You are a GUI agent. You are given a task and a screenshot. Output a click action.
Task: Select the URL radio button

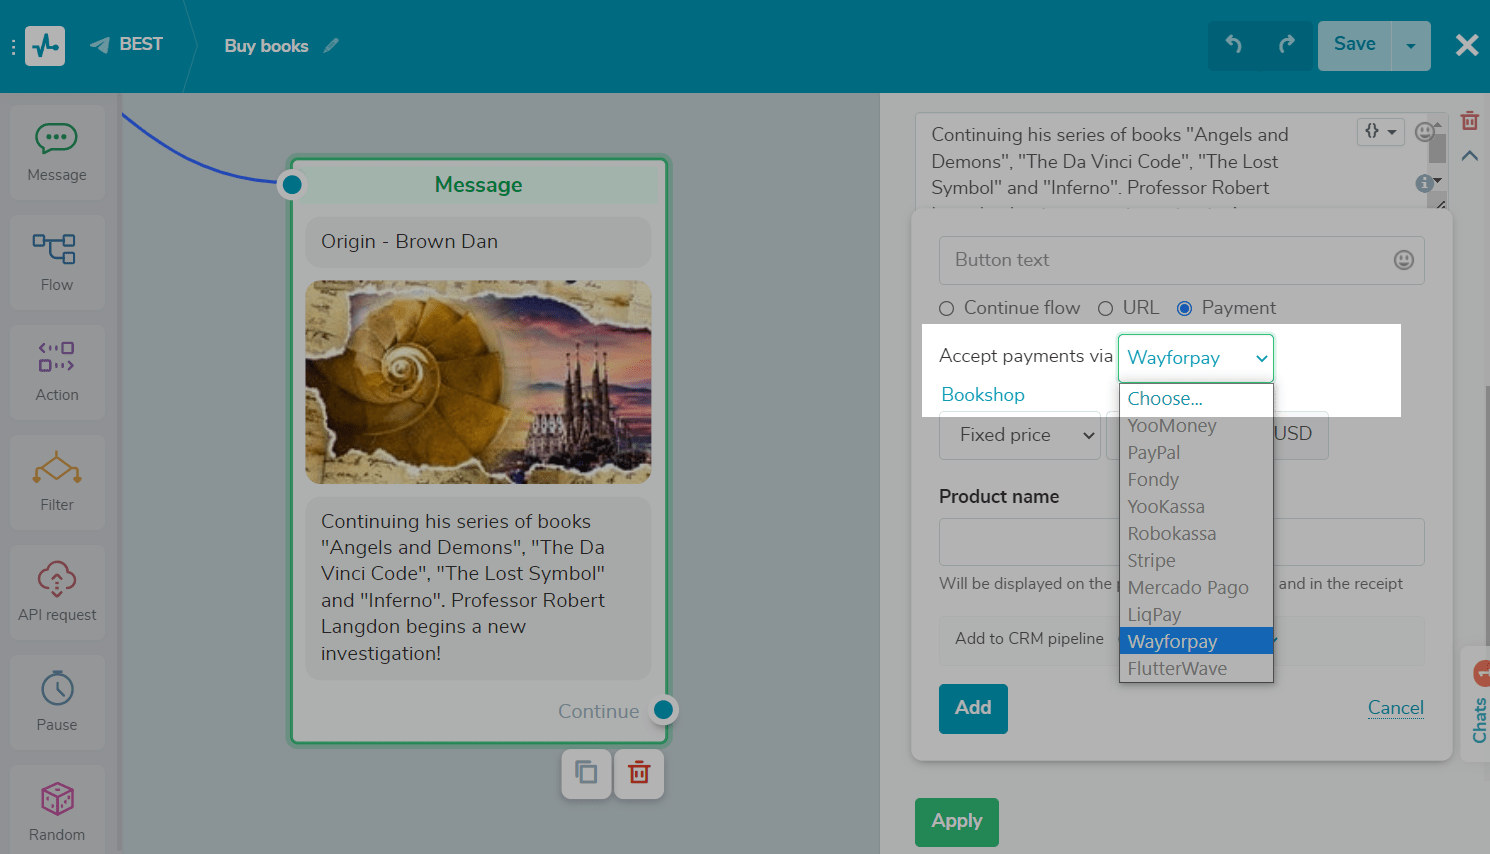tap(1105, 309)
